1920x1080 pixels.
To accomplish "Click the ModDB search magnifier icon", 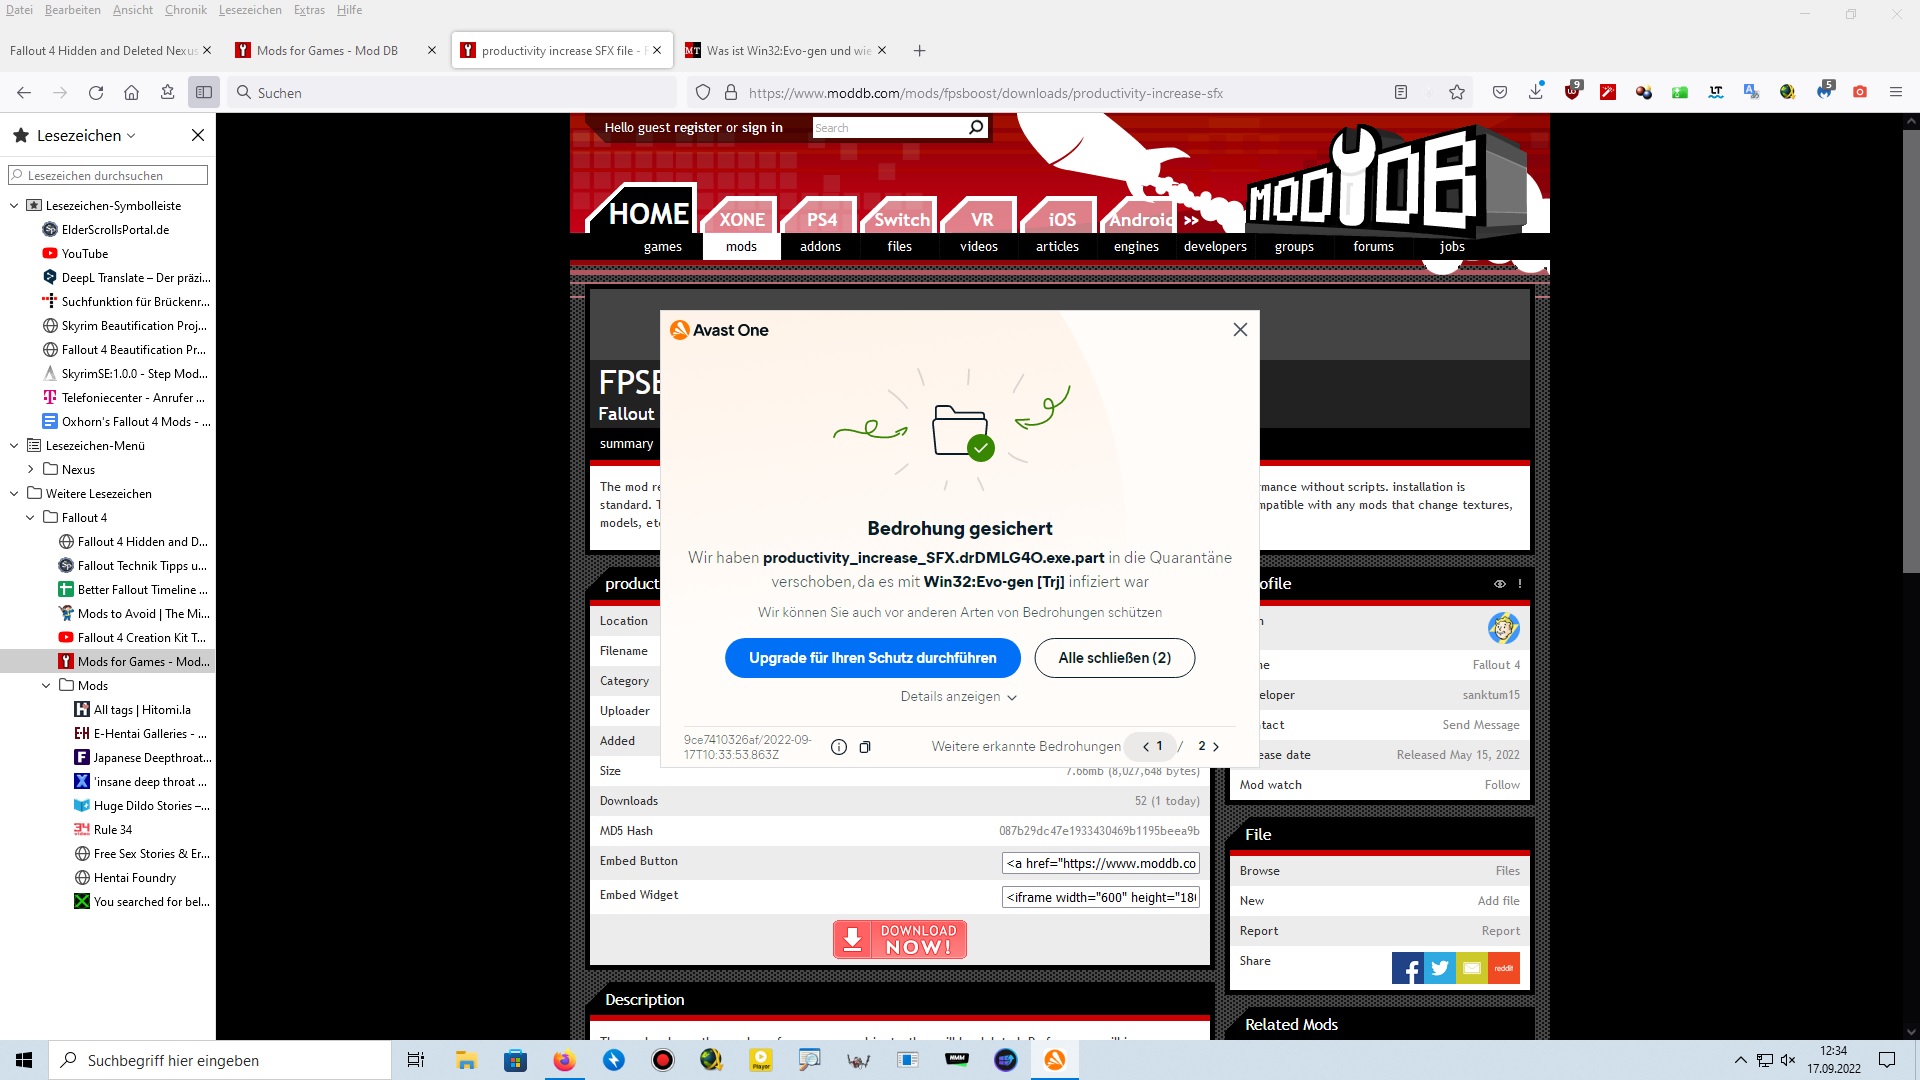I will (976, 127).
